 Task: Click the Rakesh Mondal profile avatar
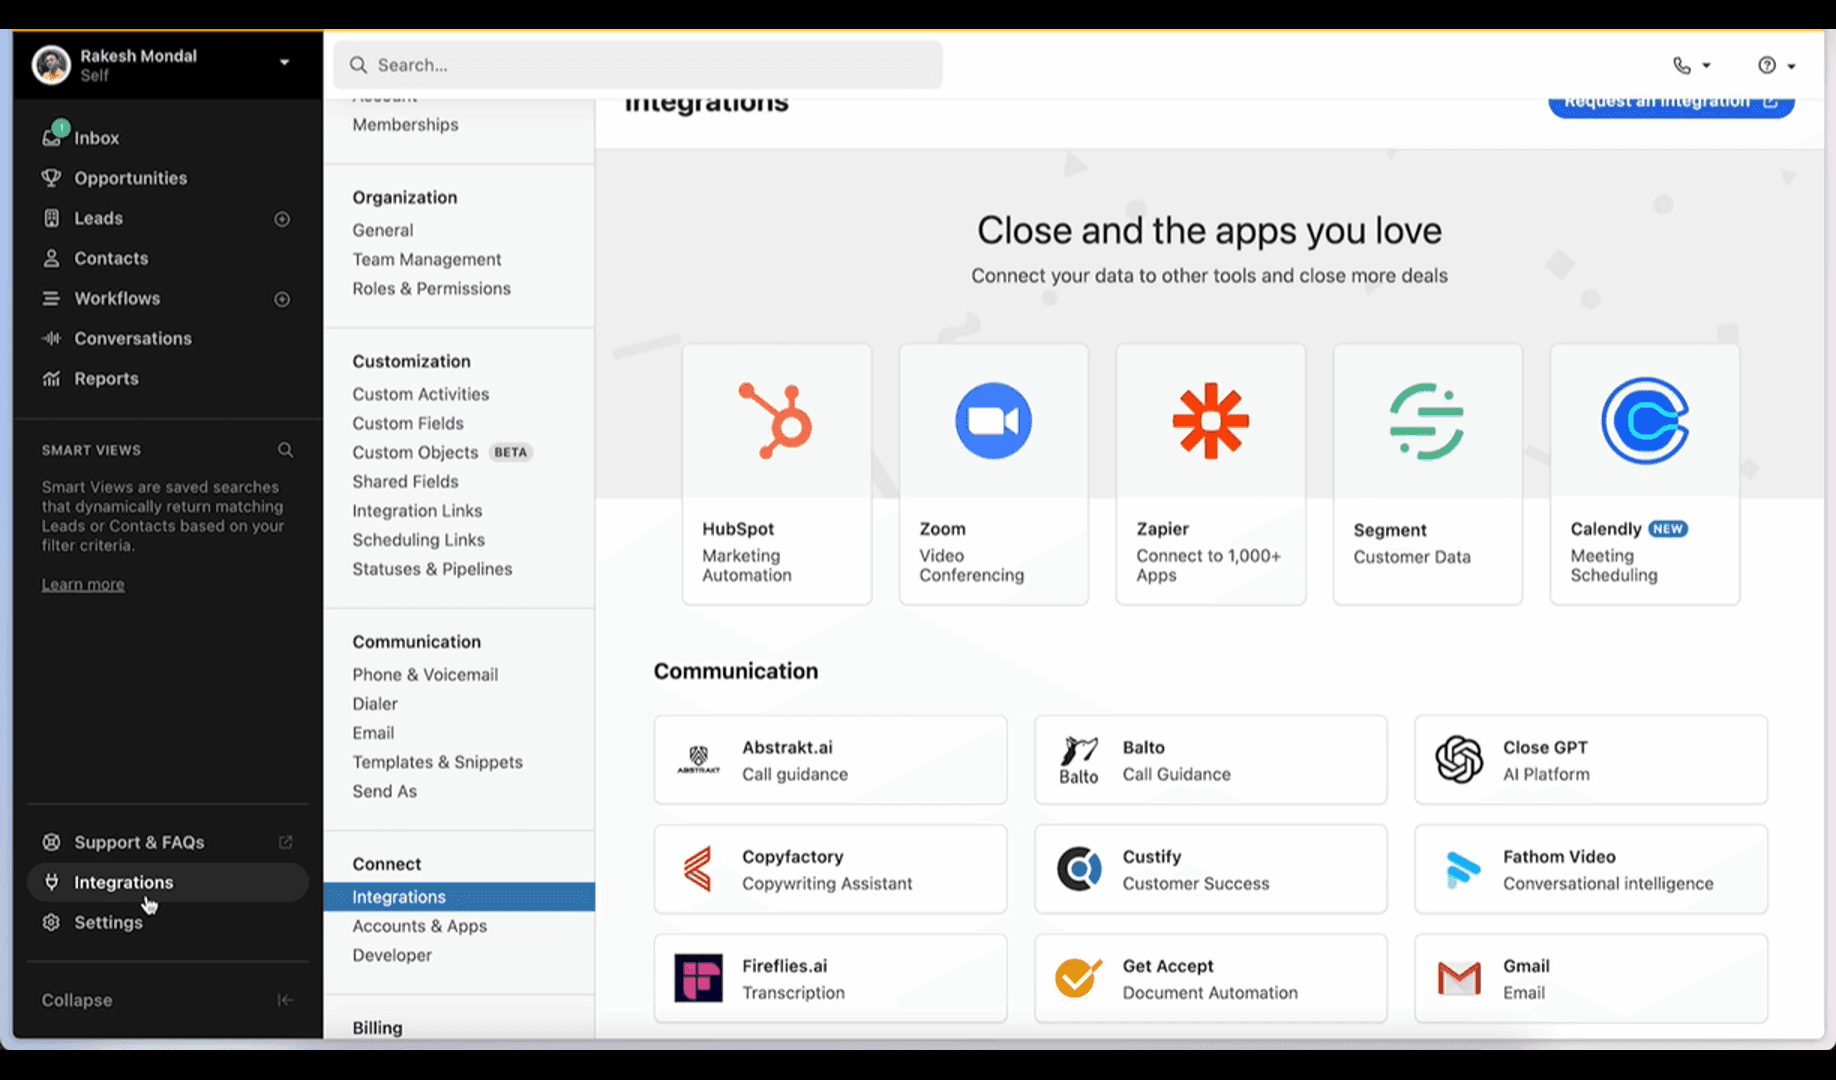point(51,65)
